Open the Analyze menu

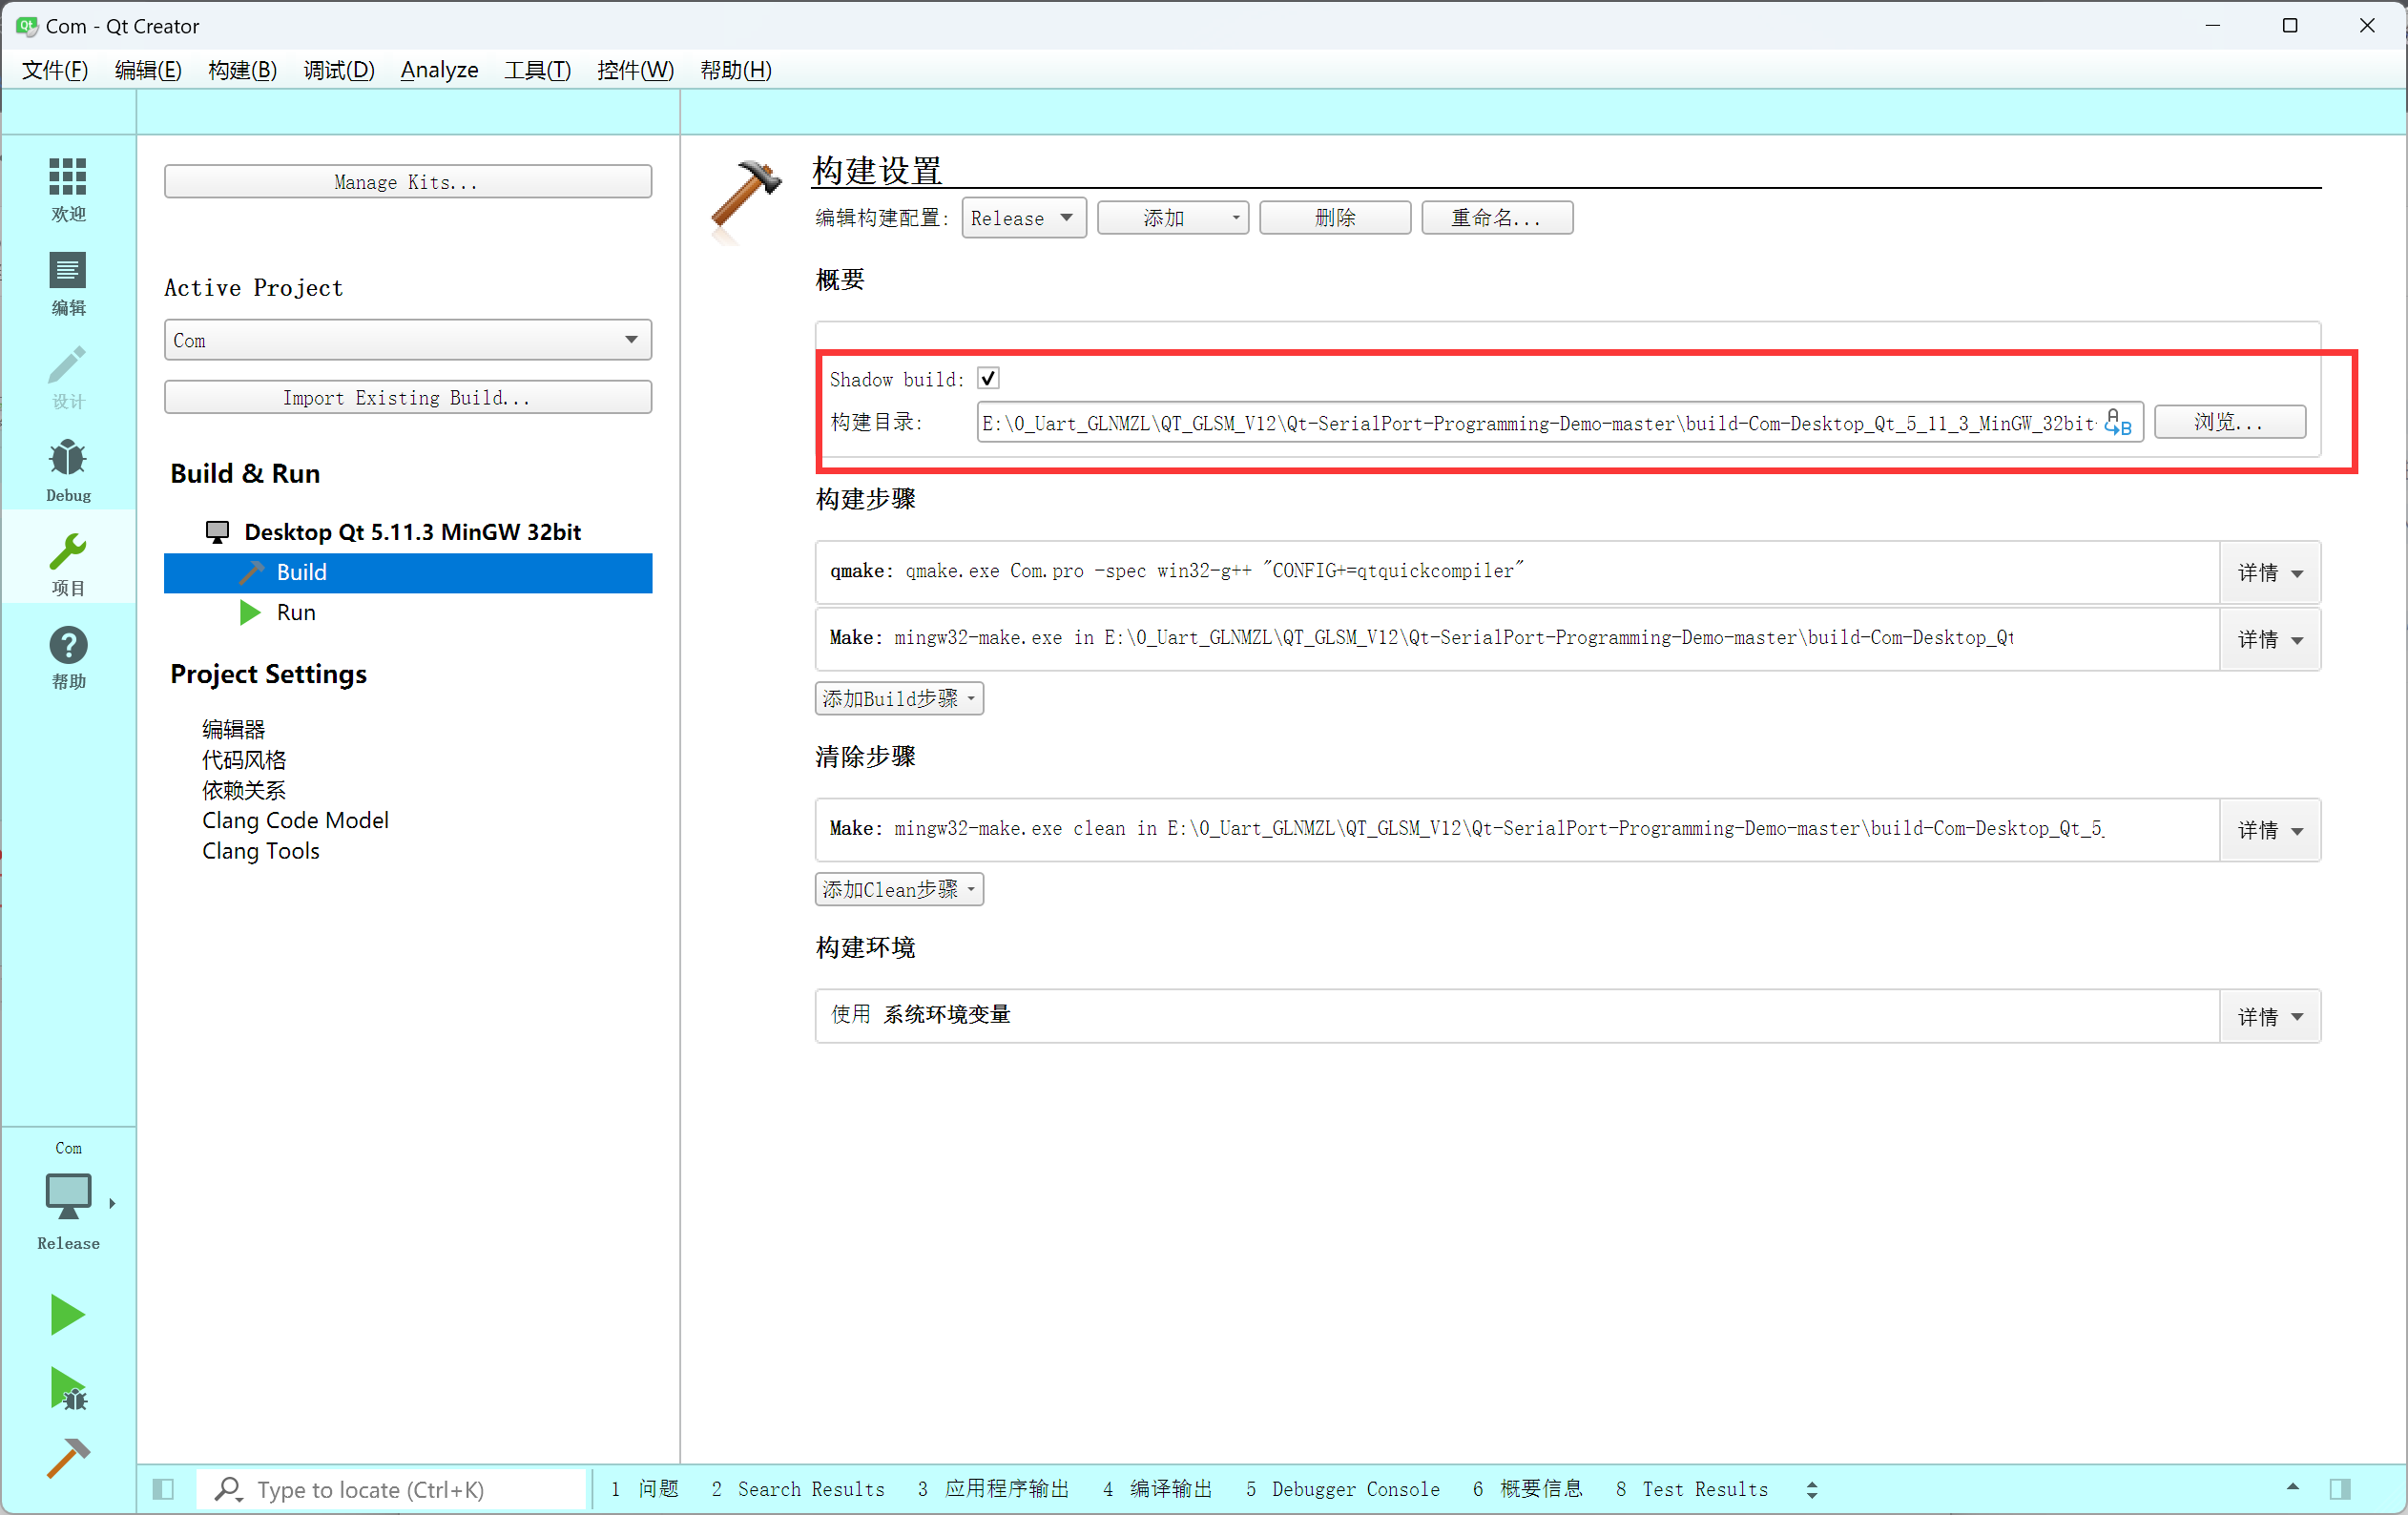click(439, 70)
